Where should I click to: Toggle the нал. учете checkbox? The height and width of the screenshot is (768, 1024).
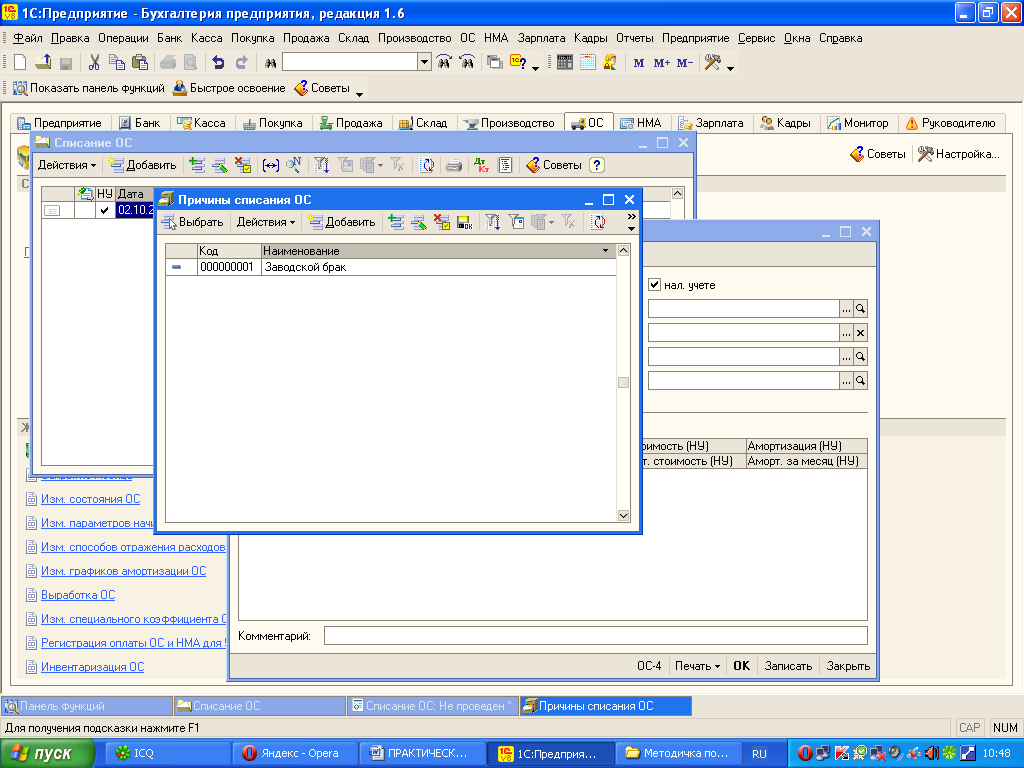pyautogui.click(x=654, y=285)
